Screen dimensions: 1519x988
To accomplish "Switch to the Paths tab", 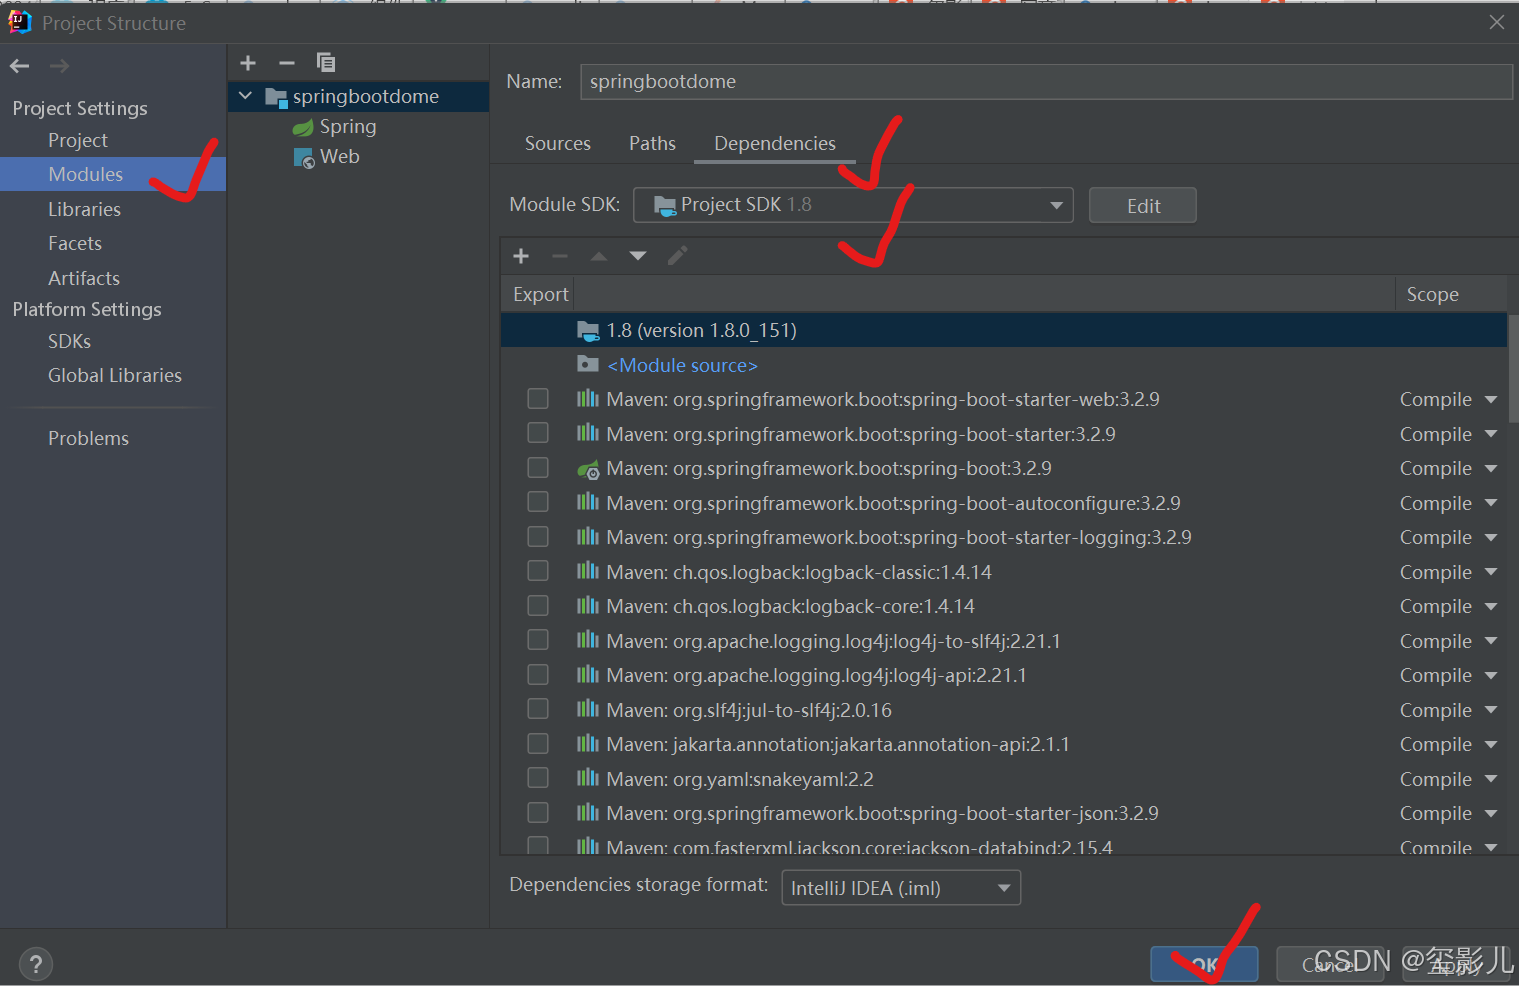I will coord(652,144).
